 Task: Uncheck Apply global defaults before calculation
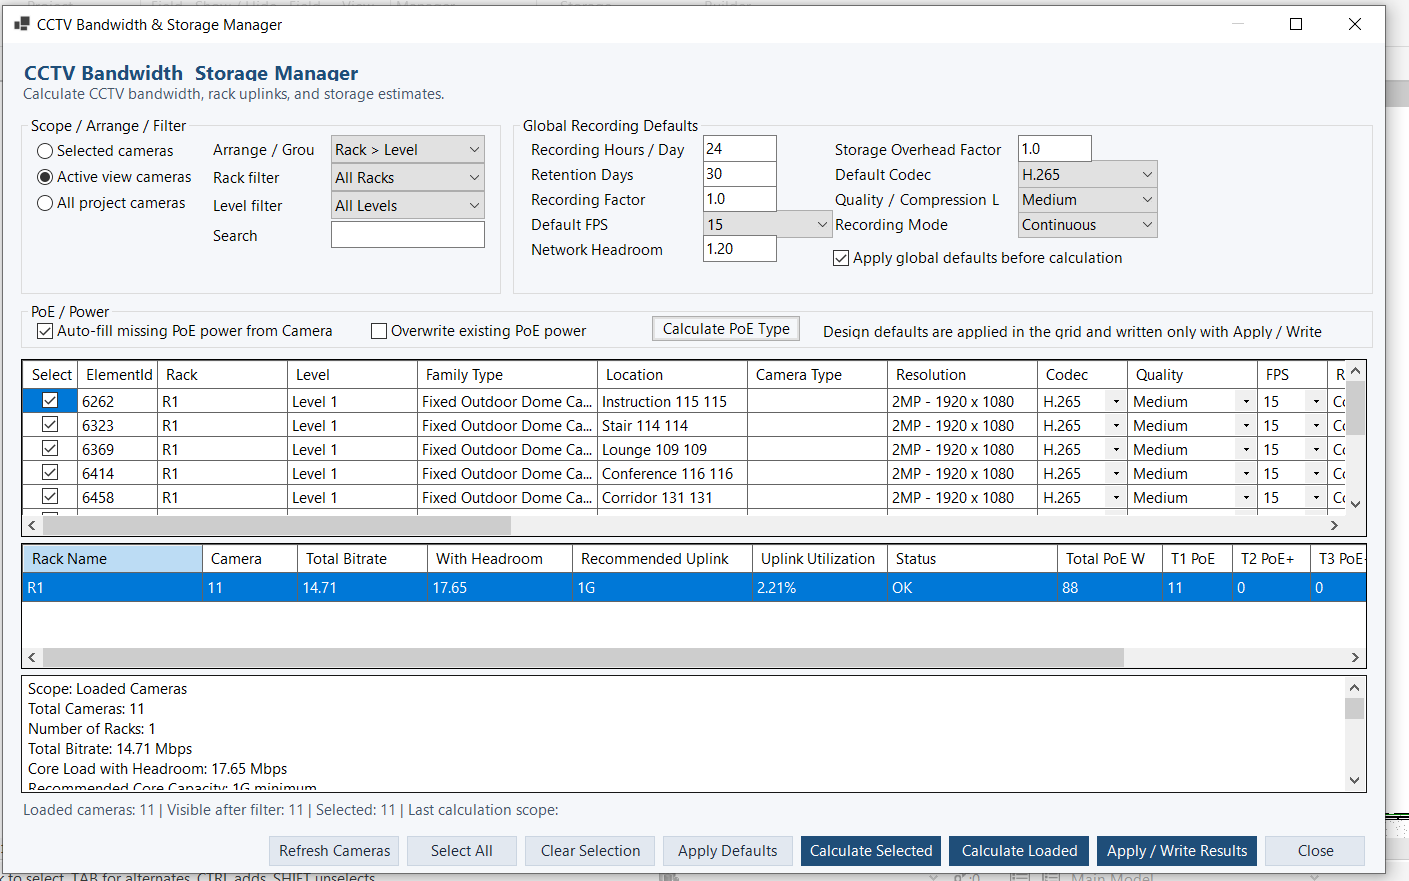tap(841, 258)
